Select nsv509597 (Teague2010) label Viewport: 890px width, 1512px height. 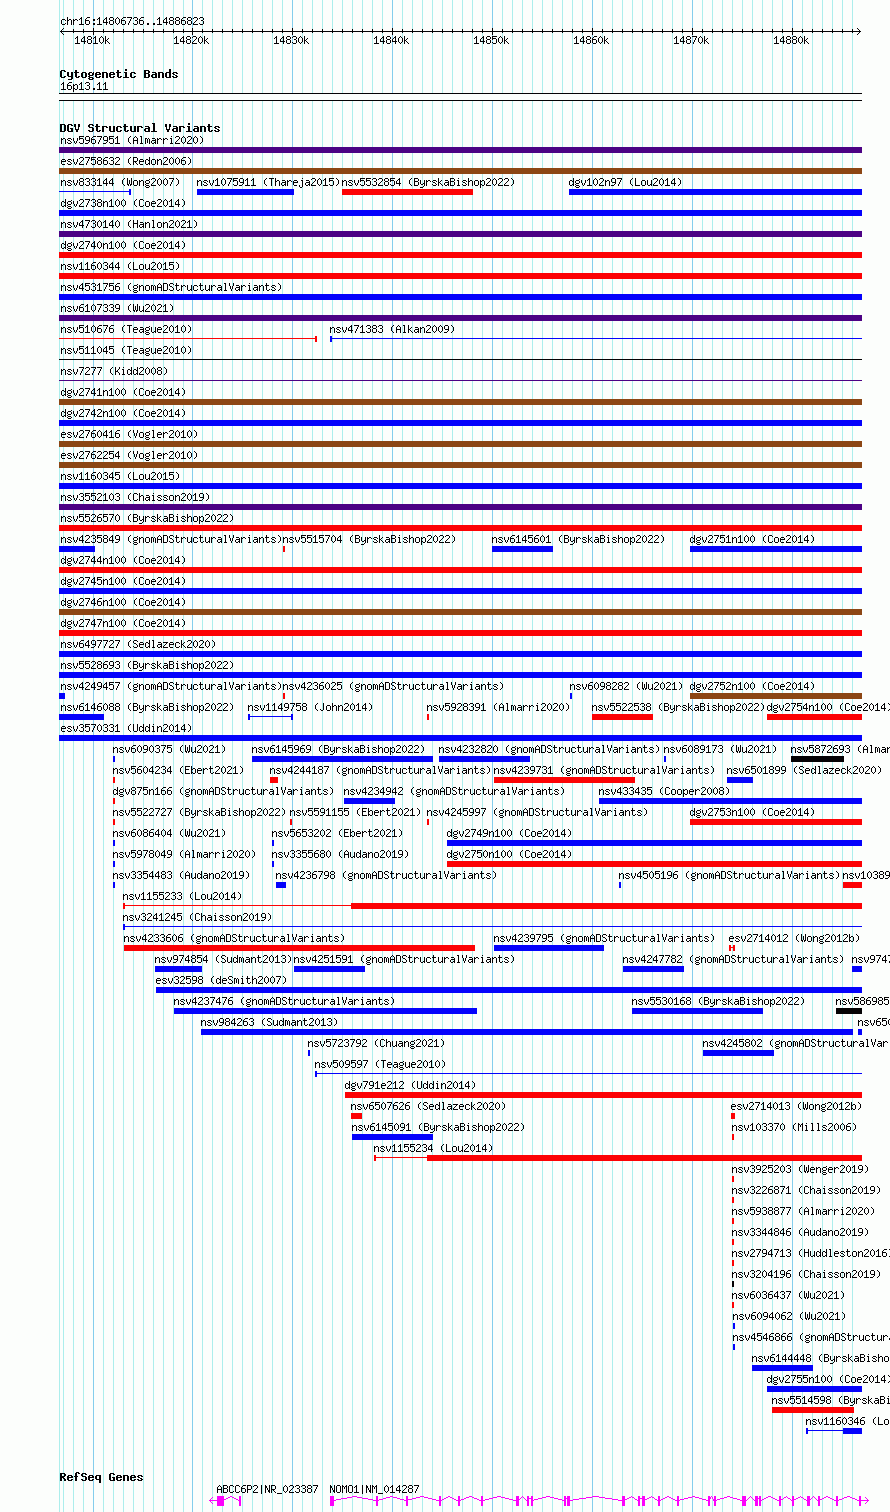coord(380,1065)
